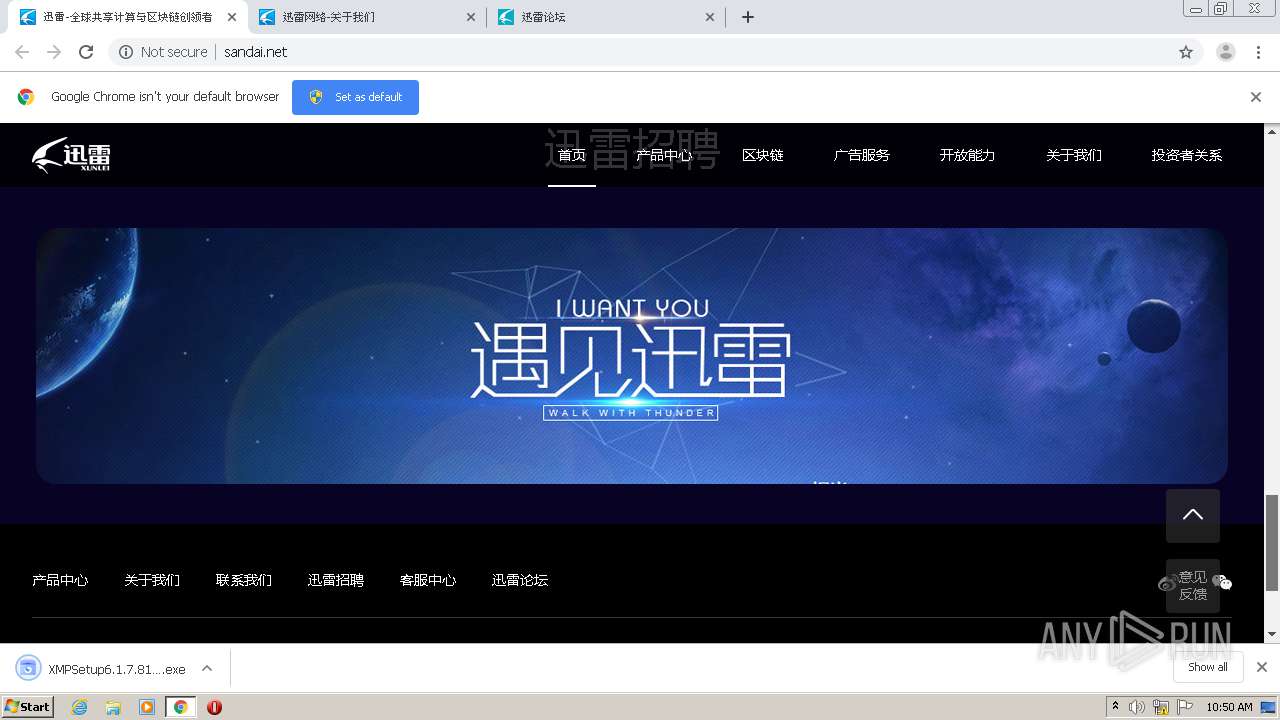Open a new tab with plus icon
The width and height of the screenshot is (1280, 720).
pyautogui.click(x=748, y=17)
